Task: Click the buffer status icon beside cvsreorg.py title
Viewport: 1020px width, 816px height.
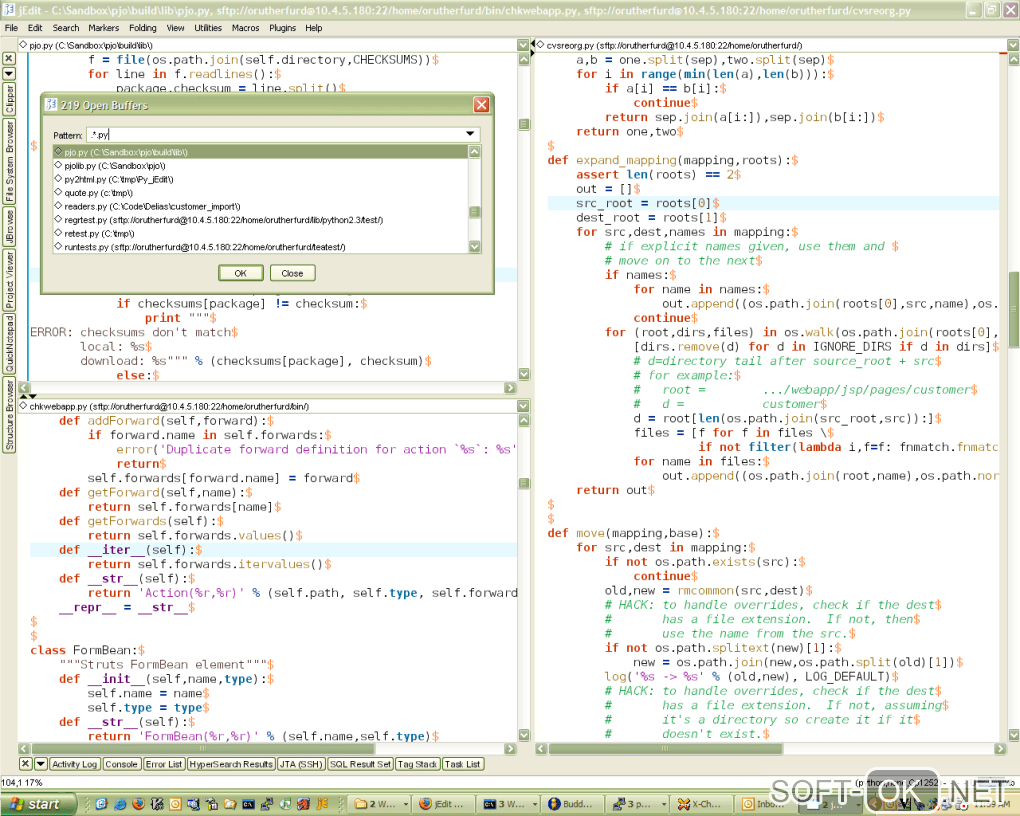Action: tap(538, 45)
